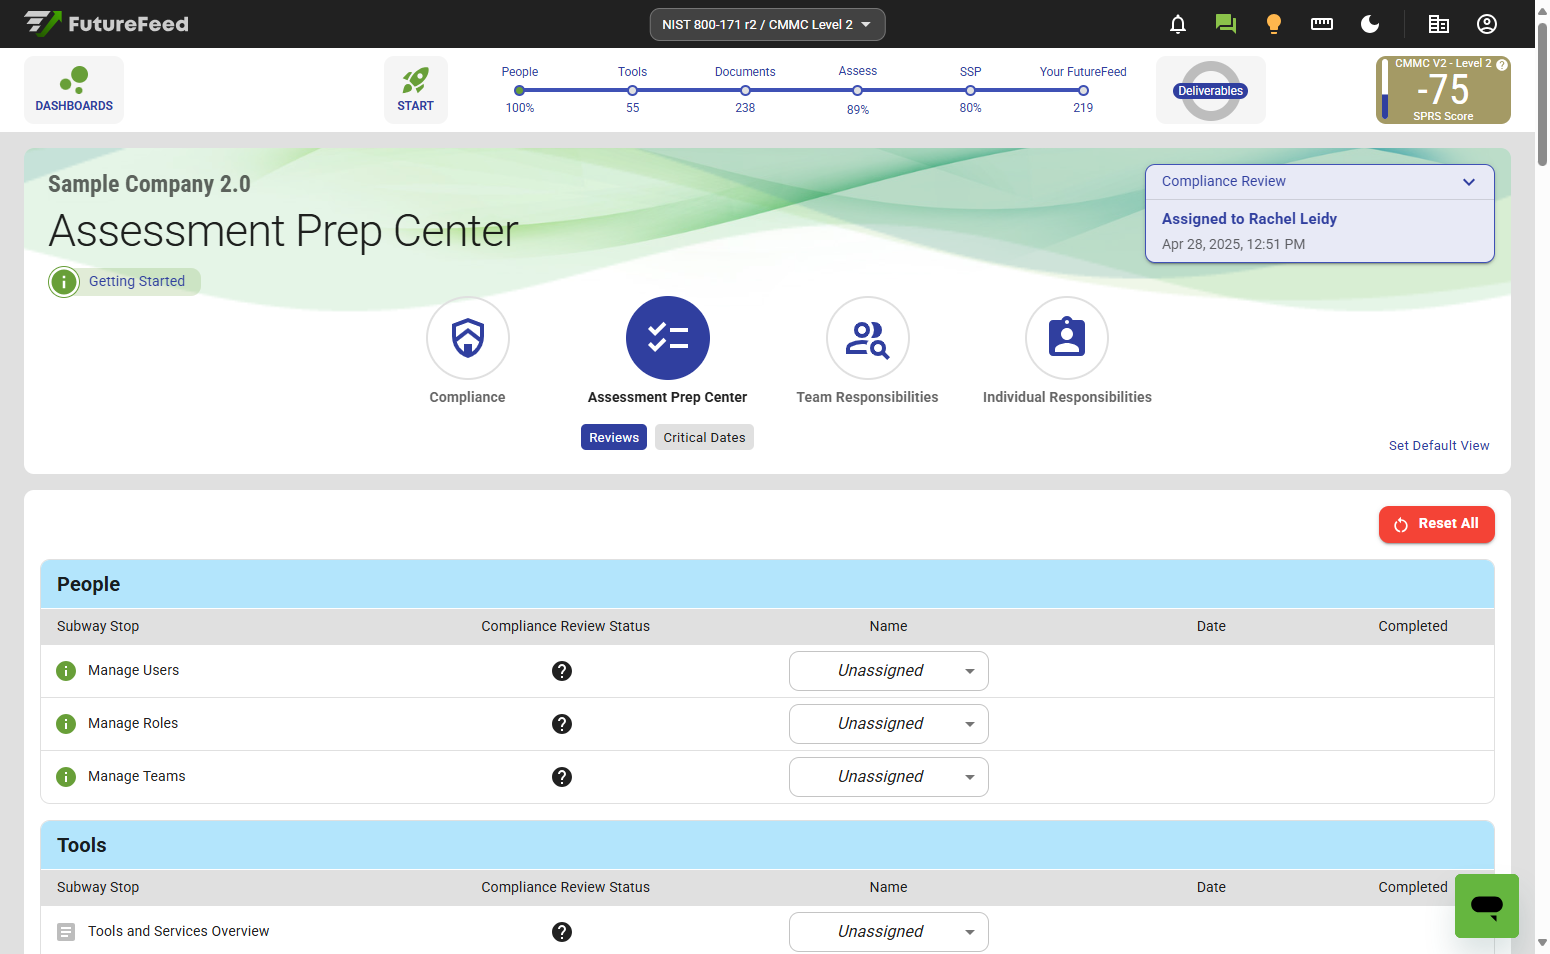Open the NIST 800-171 r2 framework dropdown
The height and width of the screenshot is (954, 1550).
pos(767,24)
